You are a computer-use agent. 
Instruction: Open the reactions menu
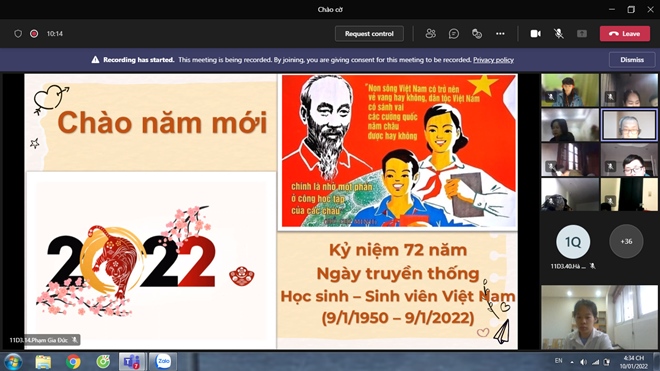point(477,34)
